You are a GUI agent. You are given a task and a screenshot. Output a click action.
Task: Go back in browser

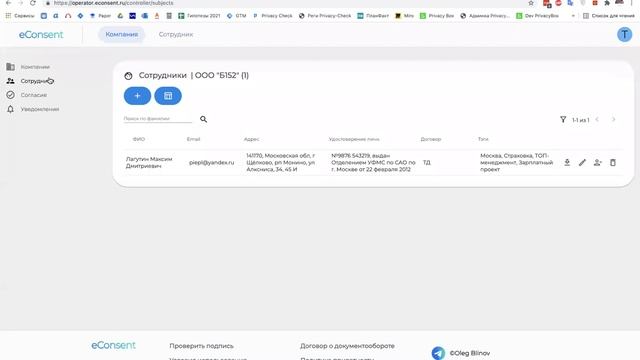[8, 3]
